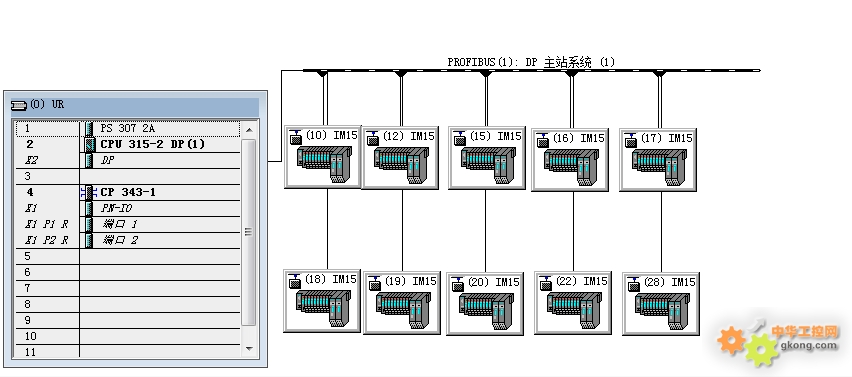Screen dimensions: 852x377
Task: Select the station (19) IM15 device icon
Action: pyautogui.click(x=402, y=303)
